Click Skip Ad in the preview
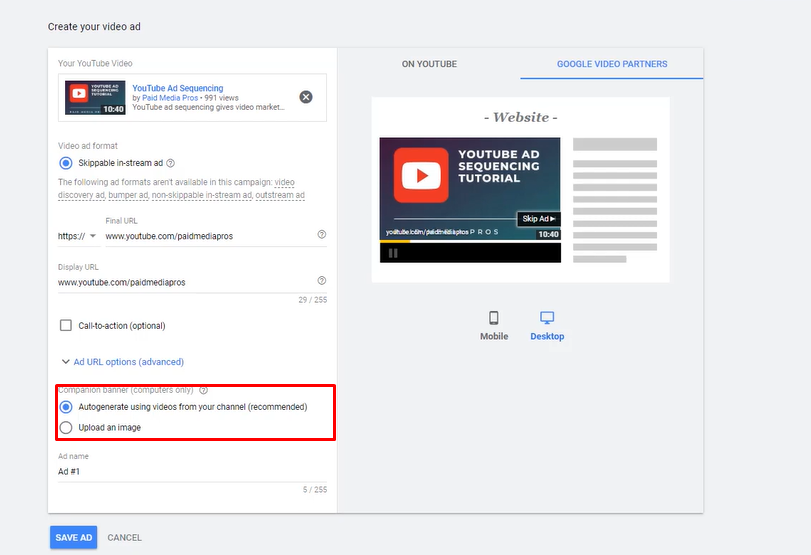811x555 pixels. [538, 219]
